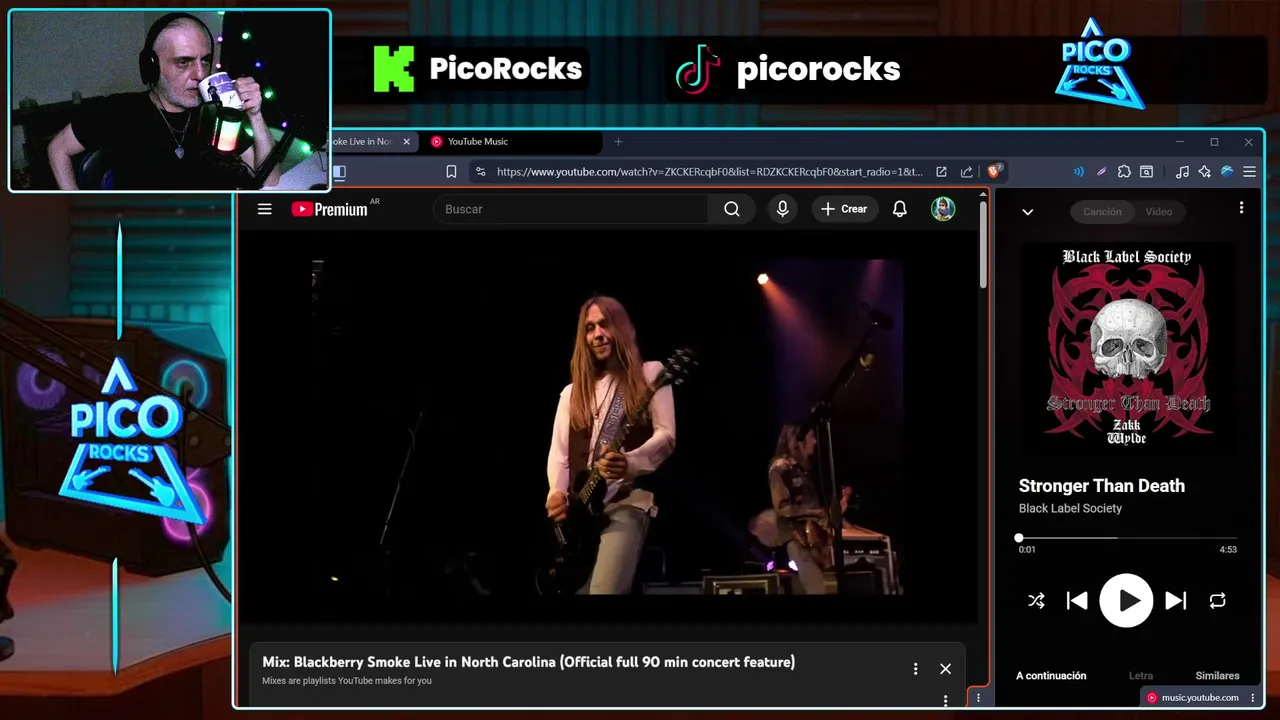The height and width of the screenshot is (720, 1280).
Task: Open the A continuación tab
Action: (1051, 676)
